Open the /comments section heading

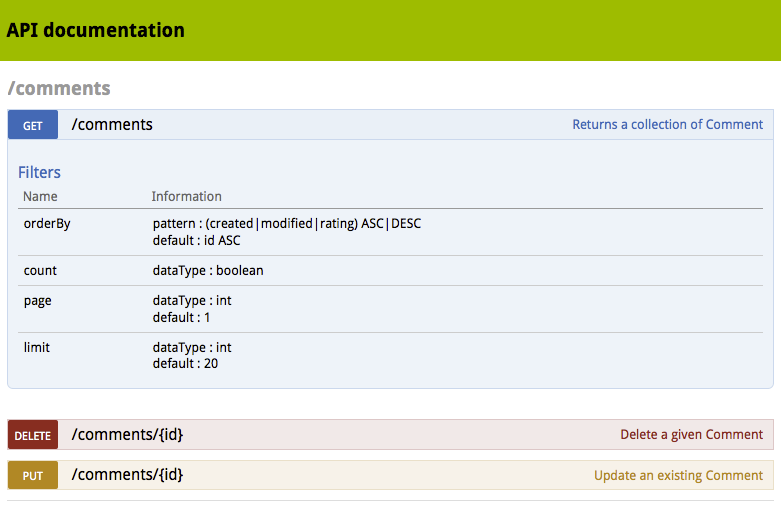(x=59, y=88)
